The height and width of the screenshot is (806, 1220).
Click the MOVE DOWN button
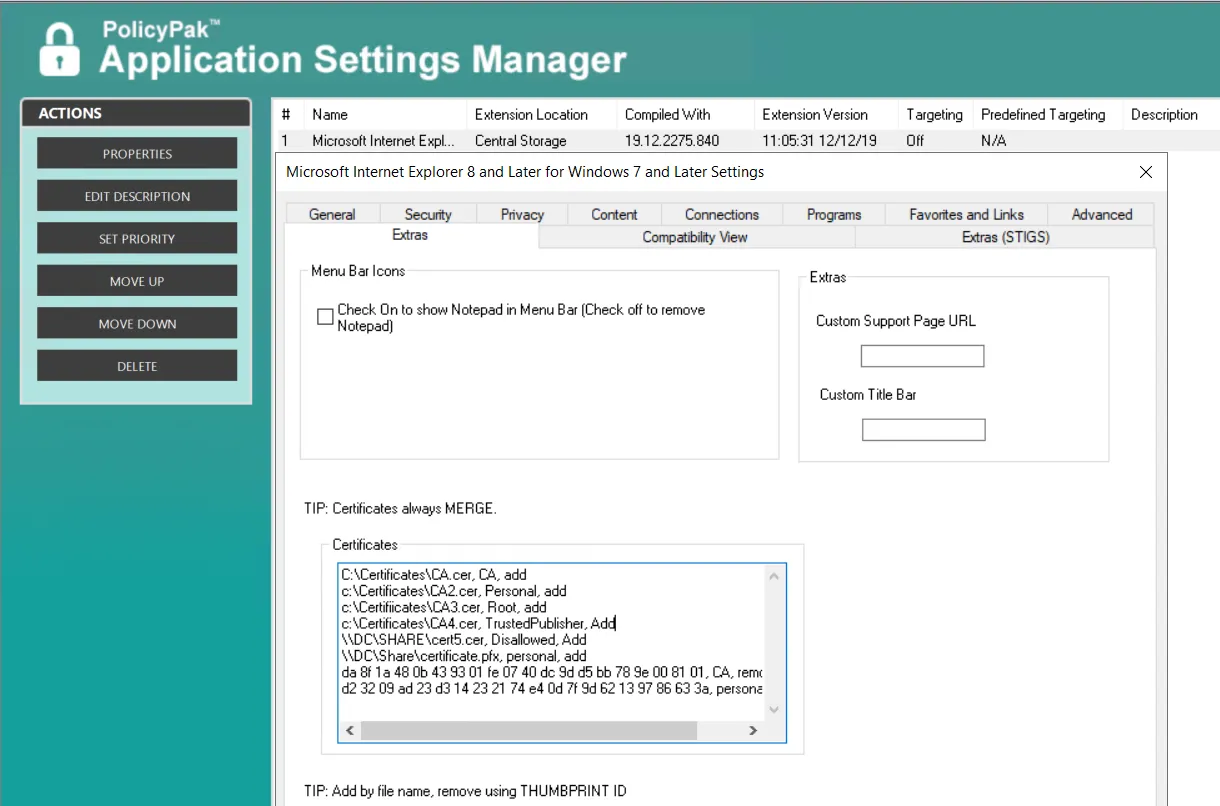(x=137, y=323)
